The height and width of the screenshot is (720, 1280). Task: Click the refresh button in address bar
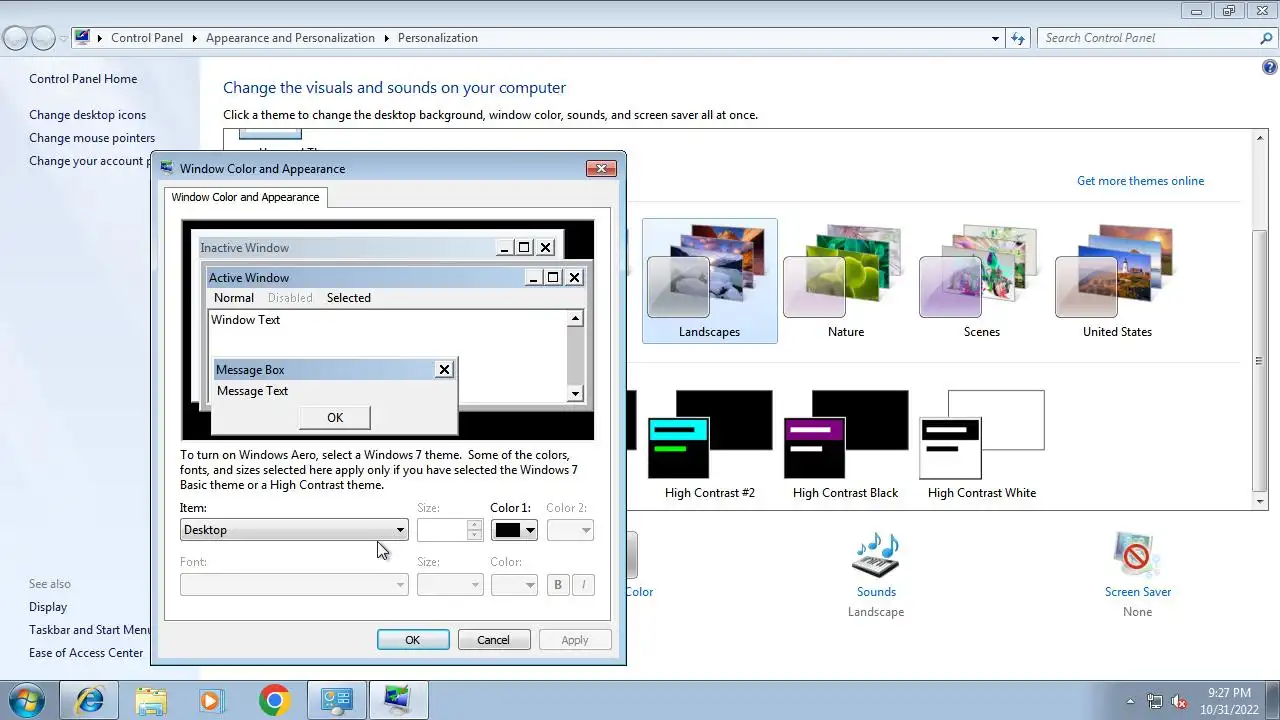(x=1018, y=38)
